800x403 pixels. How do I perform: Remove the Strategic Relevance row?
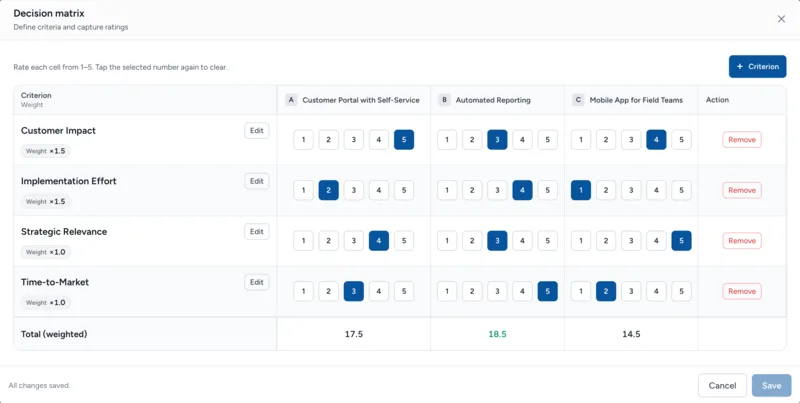tap(741, 241)
